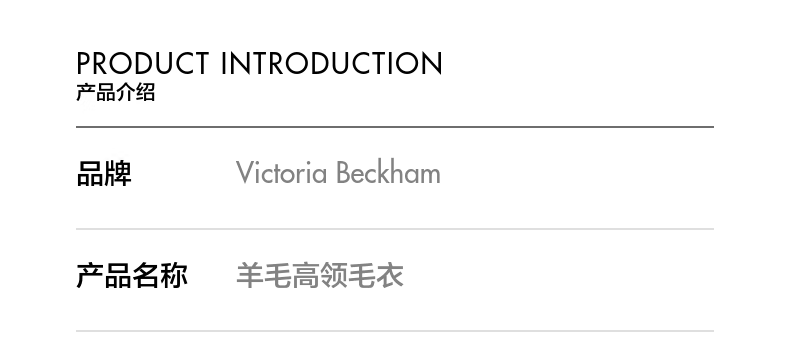The width and height of the screenshot is (790, 362).
Task: Click the letter V starting Victoria
Action: click(244, 173)
